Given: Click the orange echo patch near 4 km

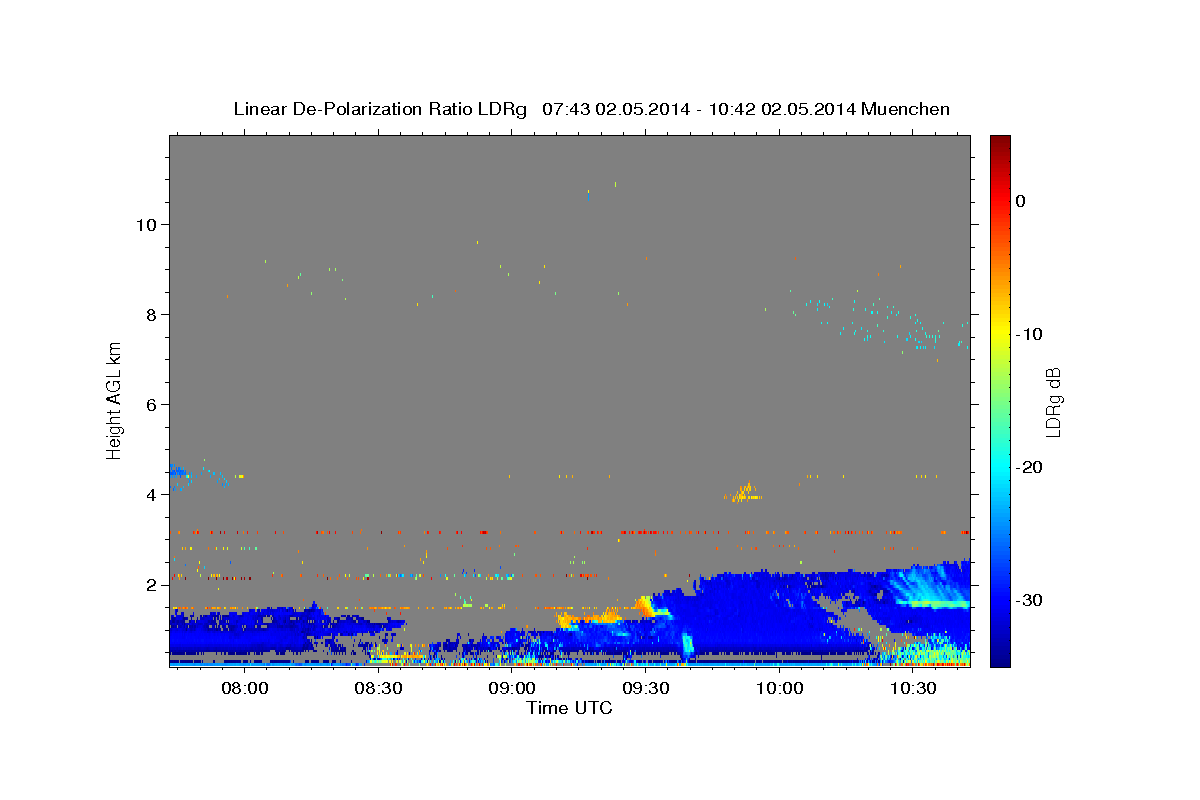Looking at the screenshot, I should [x=744, y=492].
